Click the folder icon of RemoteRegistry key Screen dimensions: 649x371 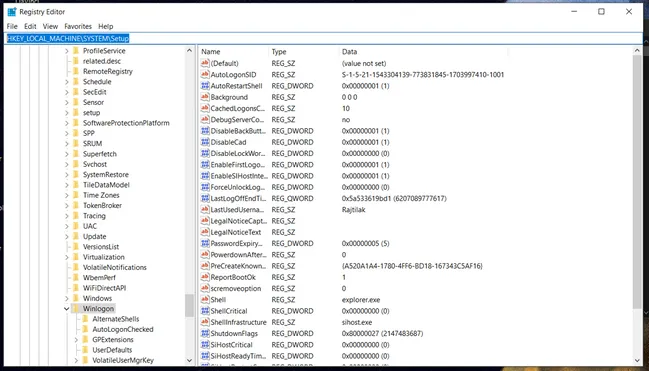pos(76,71)
